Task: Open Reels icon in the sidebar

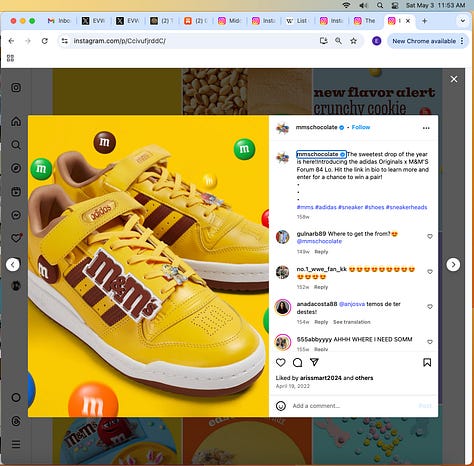Action: click(x=16, y=192)
